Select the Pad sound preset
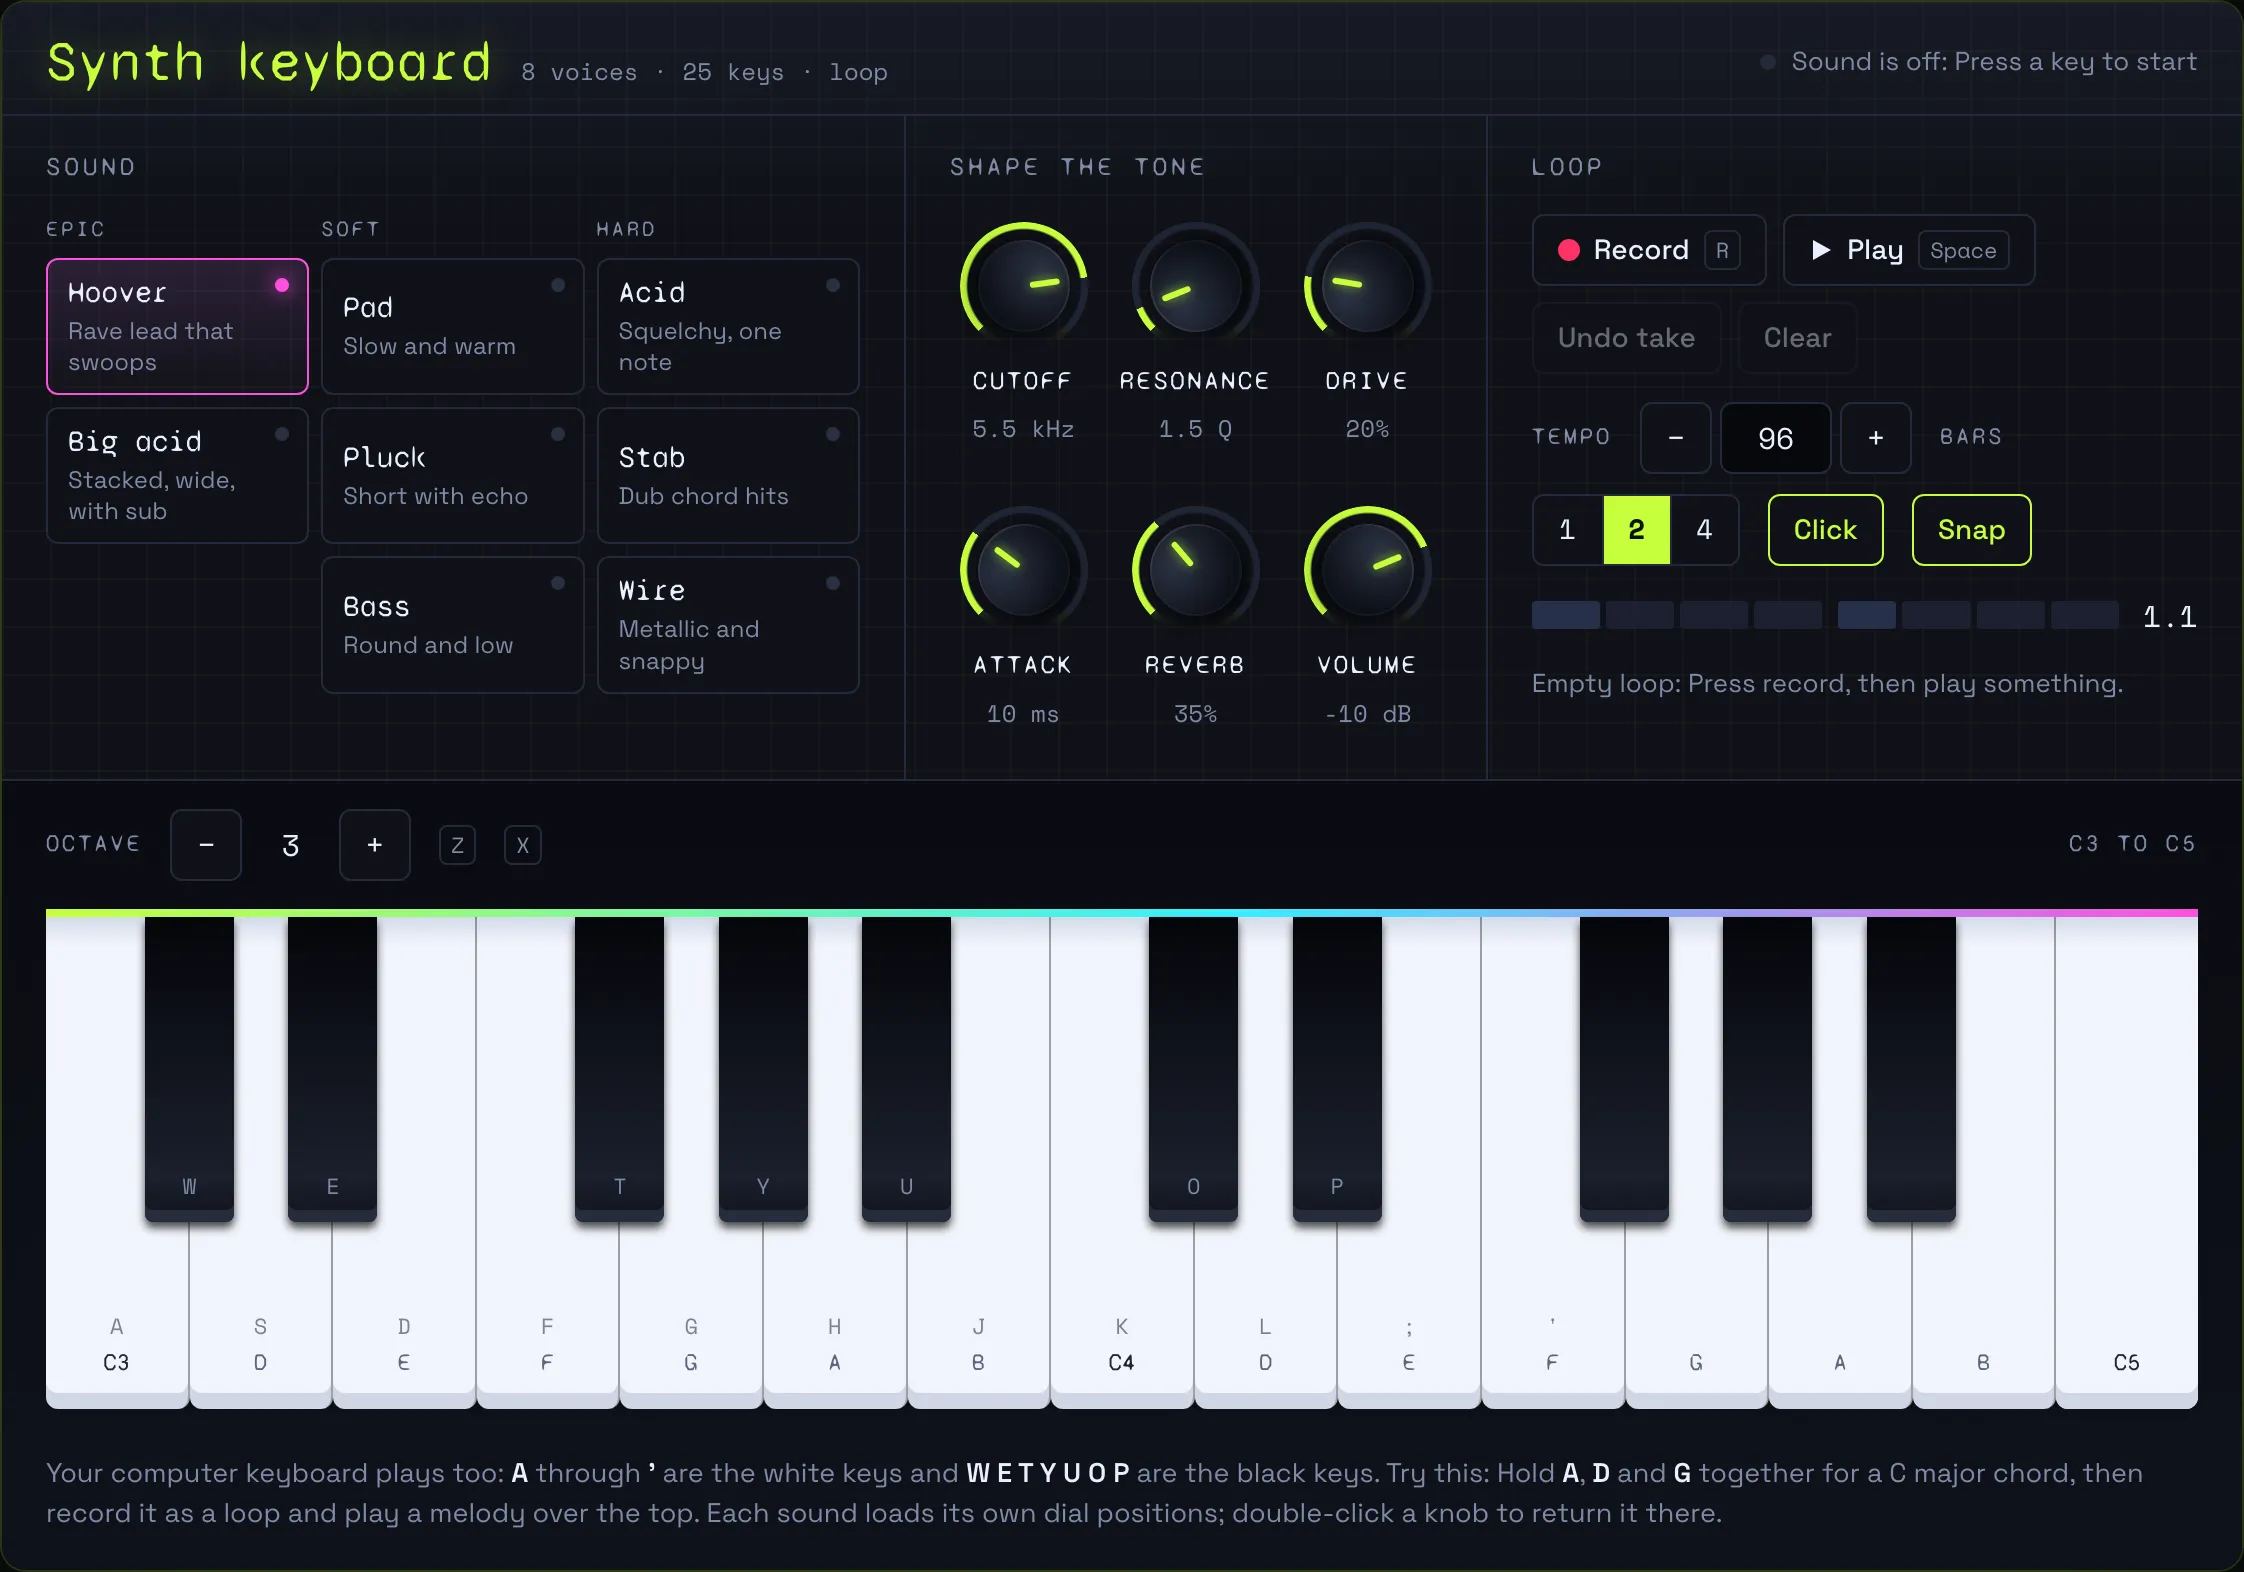Viewport: 2244px width, 1572px height. (x=452, y=326)
